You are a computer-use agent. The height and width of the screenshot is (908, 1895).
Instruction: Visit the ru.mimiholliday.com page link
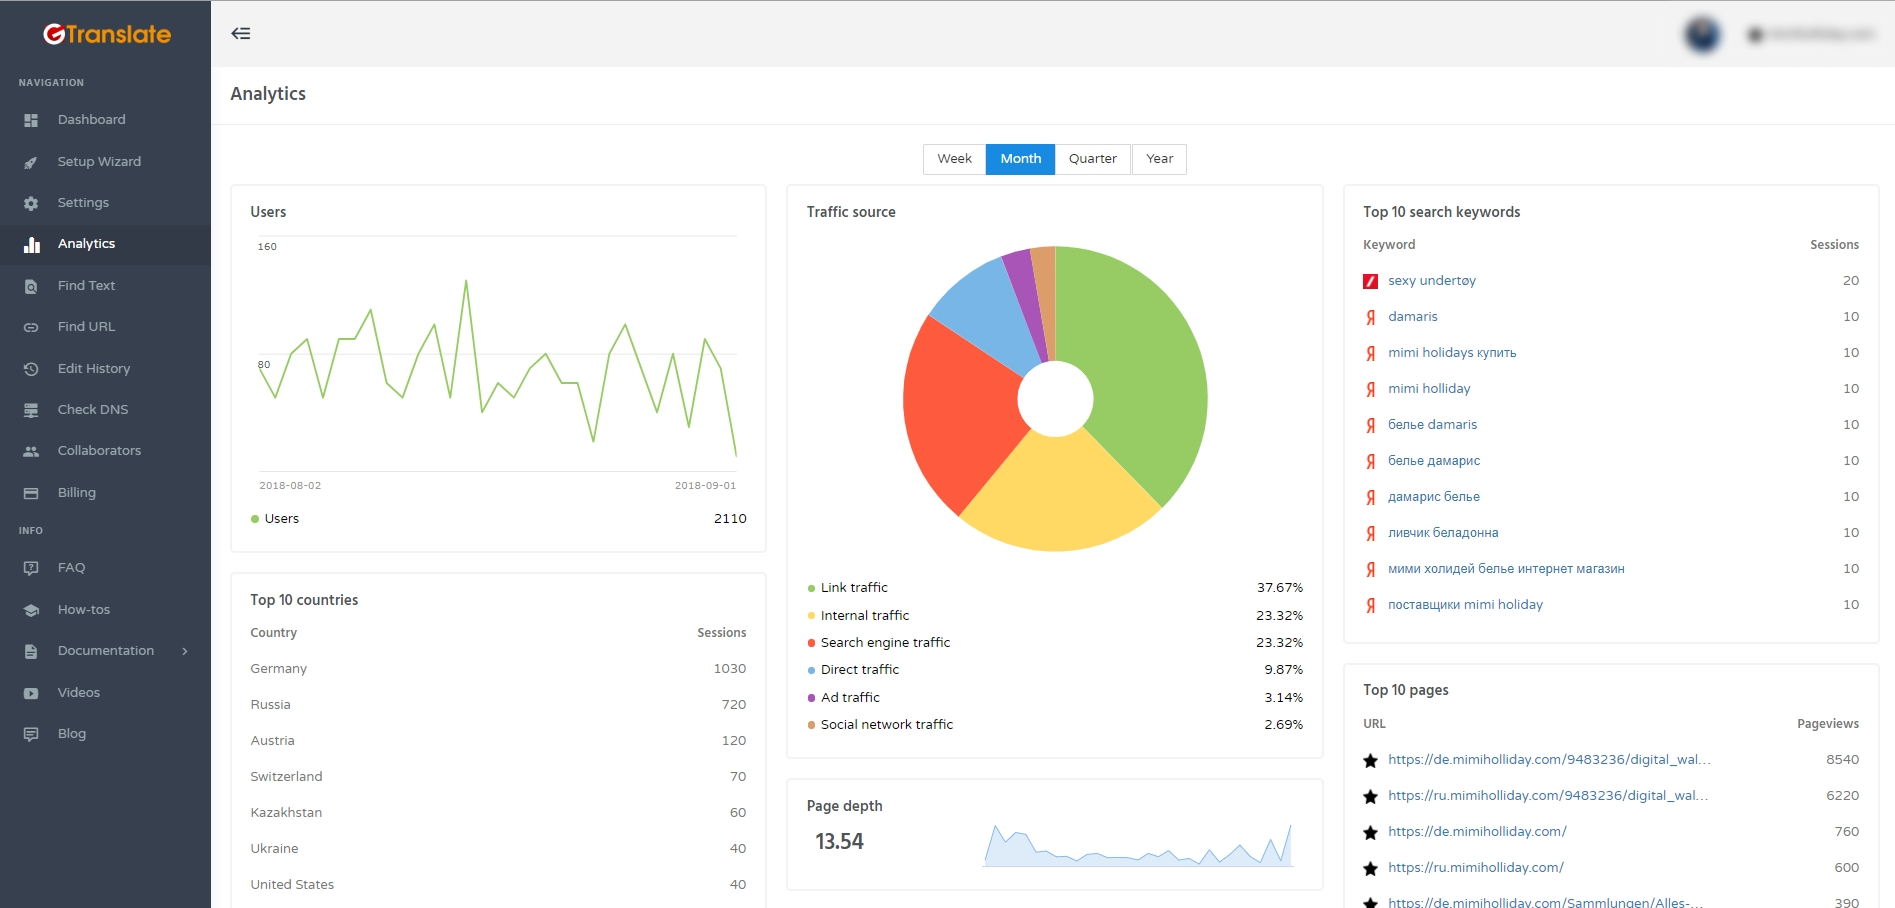point(1477,867)
